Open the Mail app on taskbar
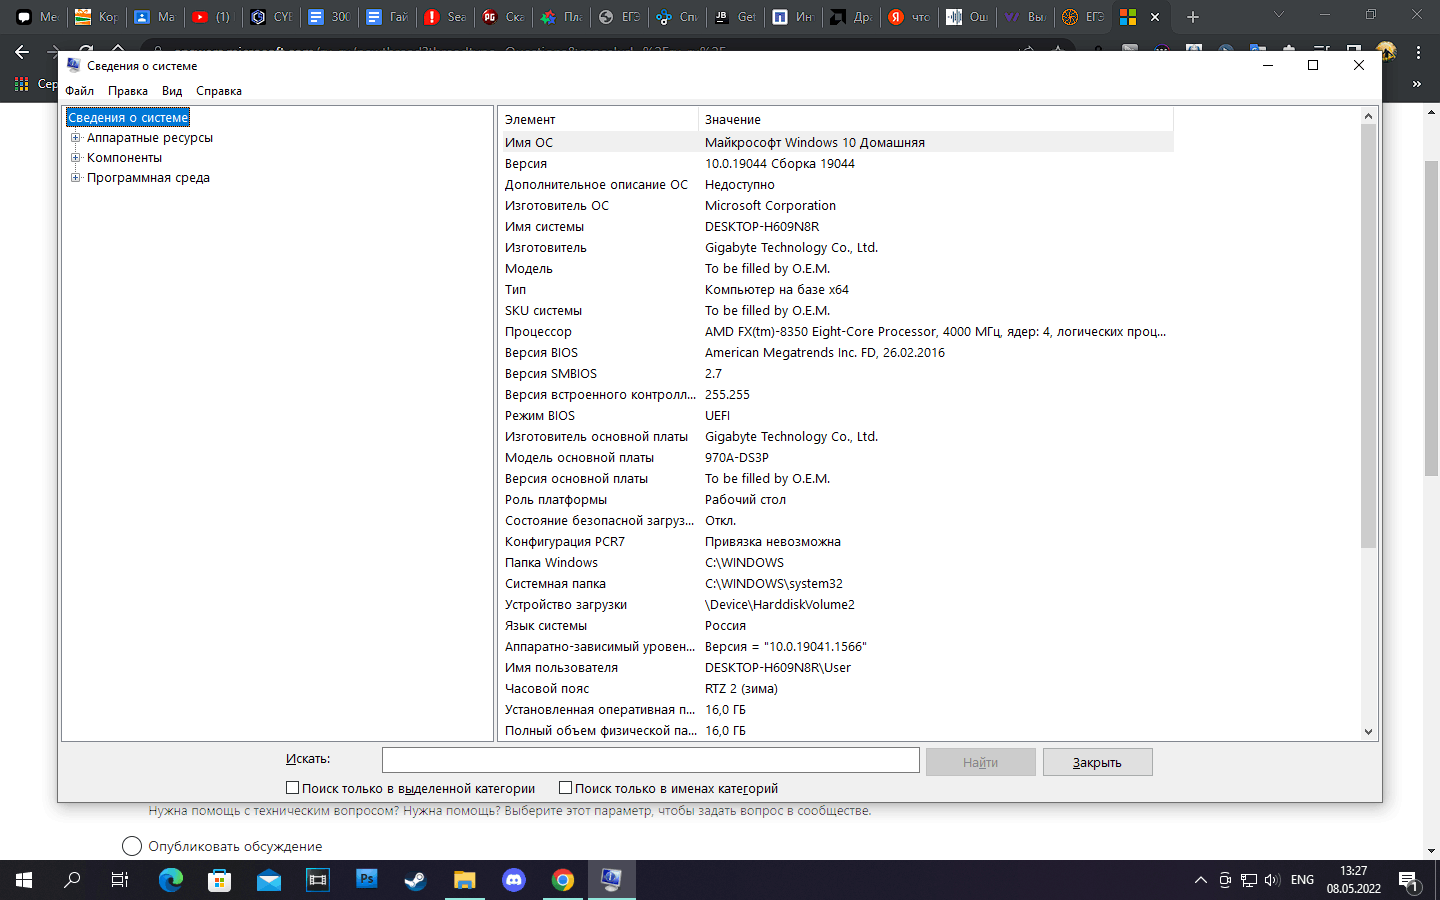The image size is (1440, 900). (269, 880)
